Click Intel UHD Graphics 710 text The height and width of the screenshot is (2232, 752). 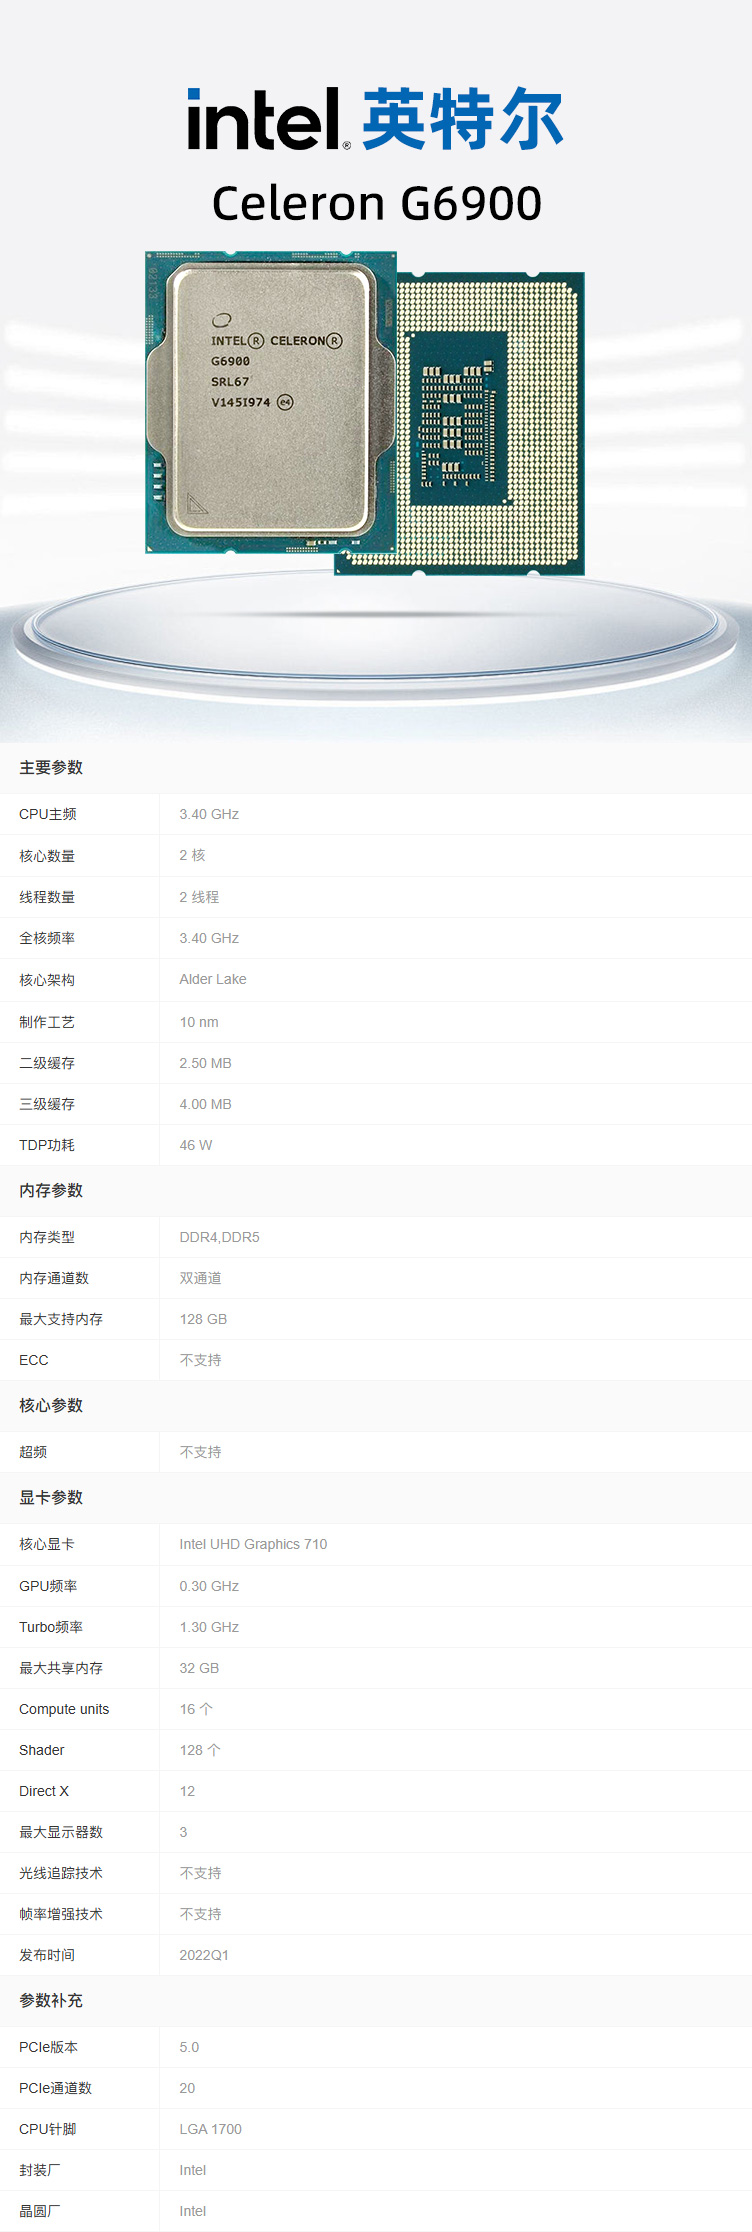pyautogui.click(x=253, y=1544)
